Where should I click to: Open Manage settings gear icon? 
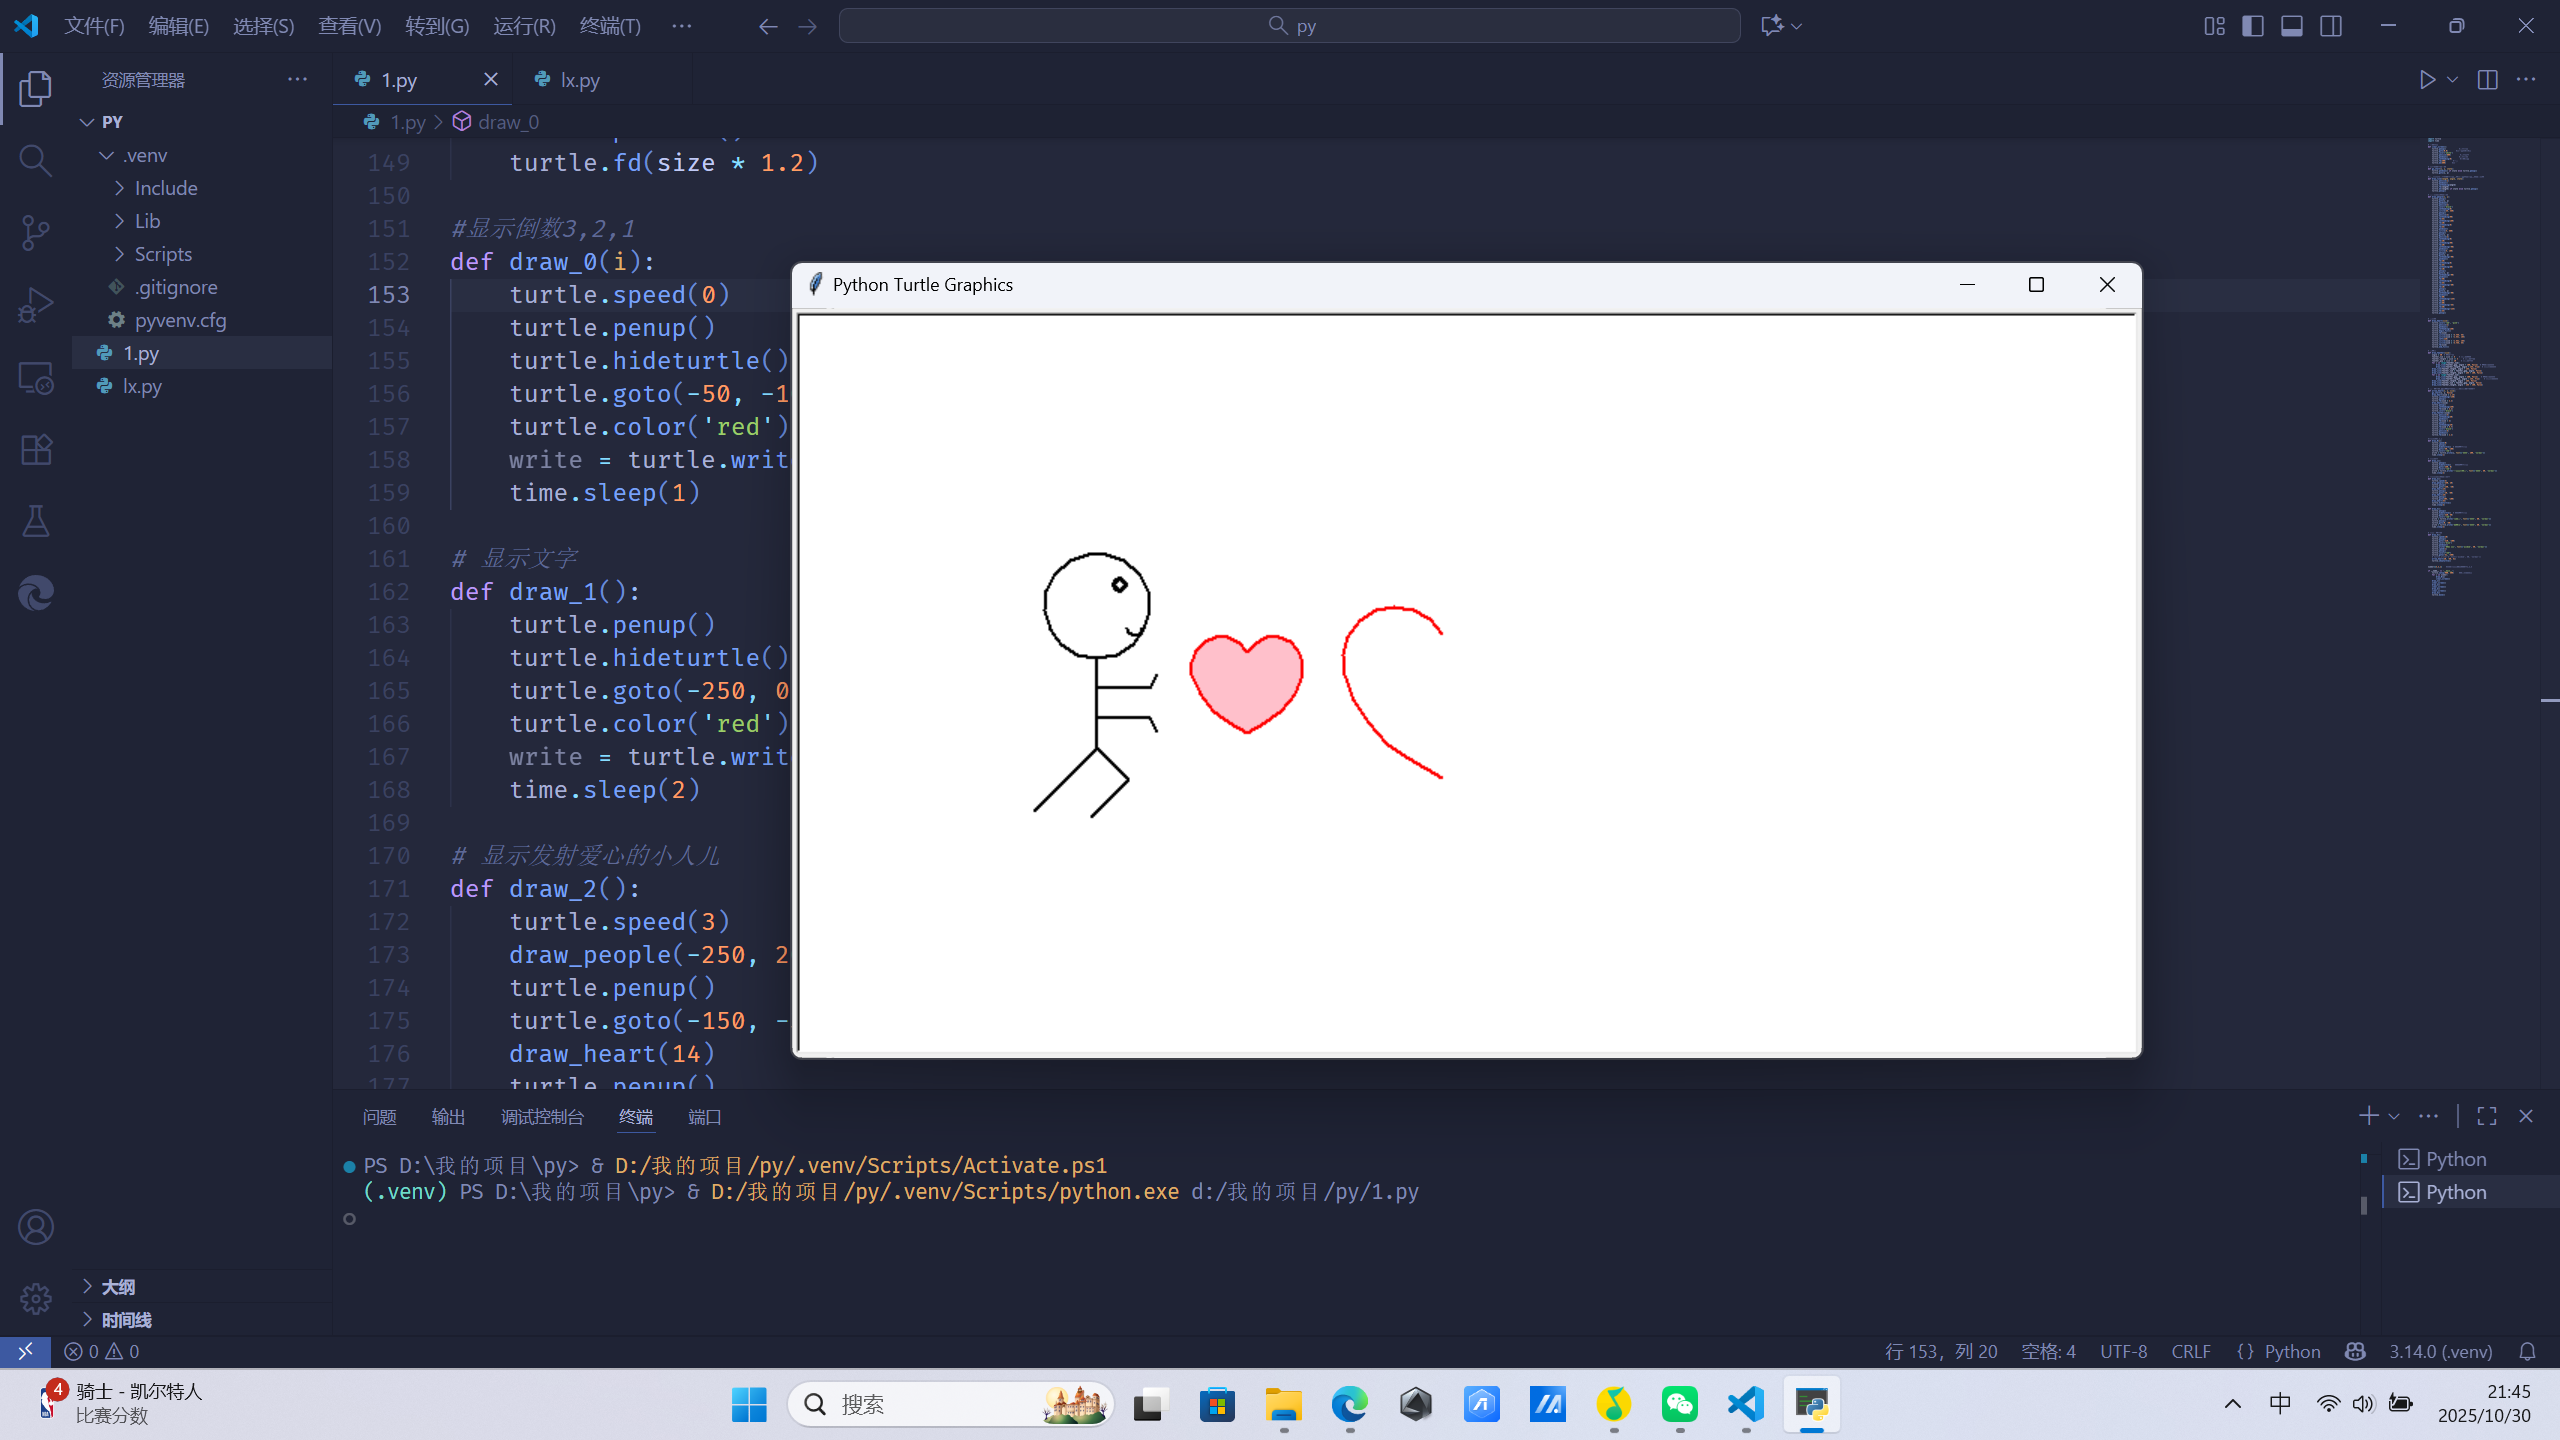[36, 1299]
